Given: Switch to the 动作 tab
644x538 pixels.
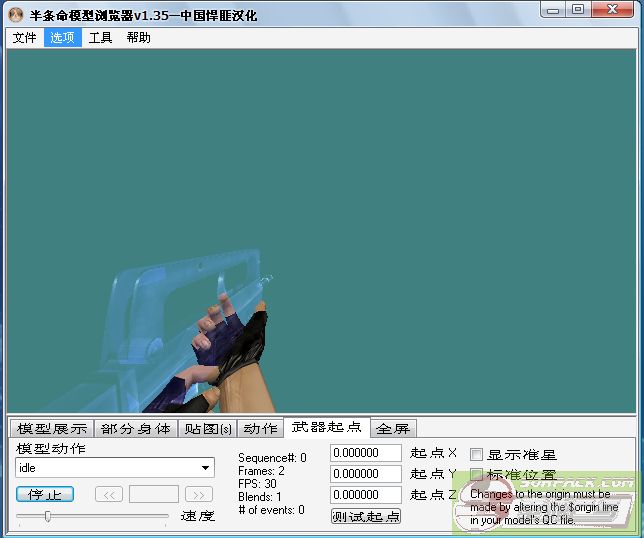Looking at the screenshot, I should pyautogui.click(x=260, y=428).
